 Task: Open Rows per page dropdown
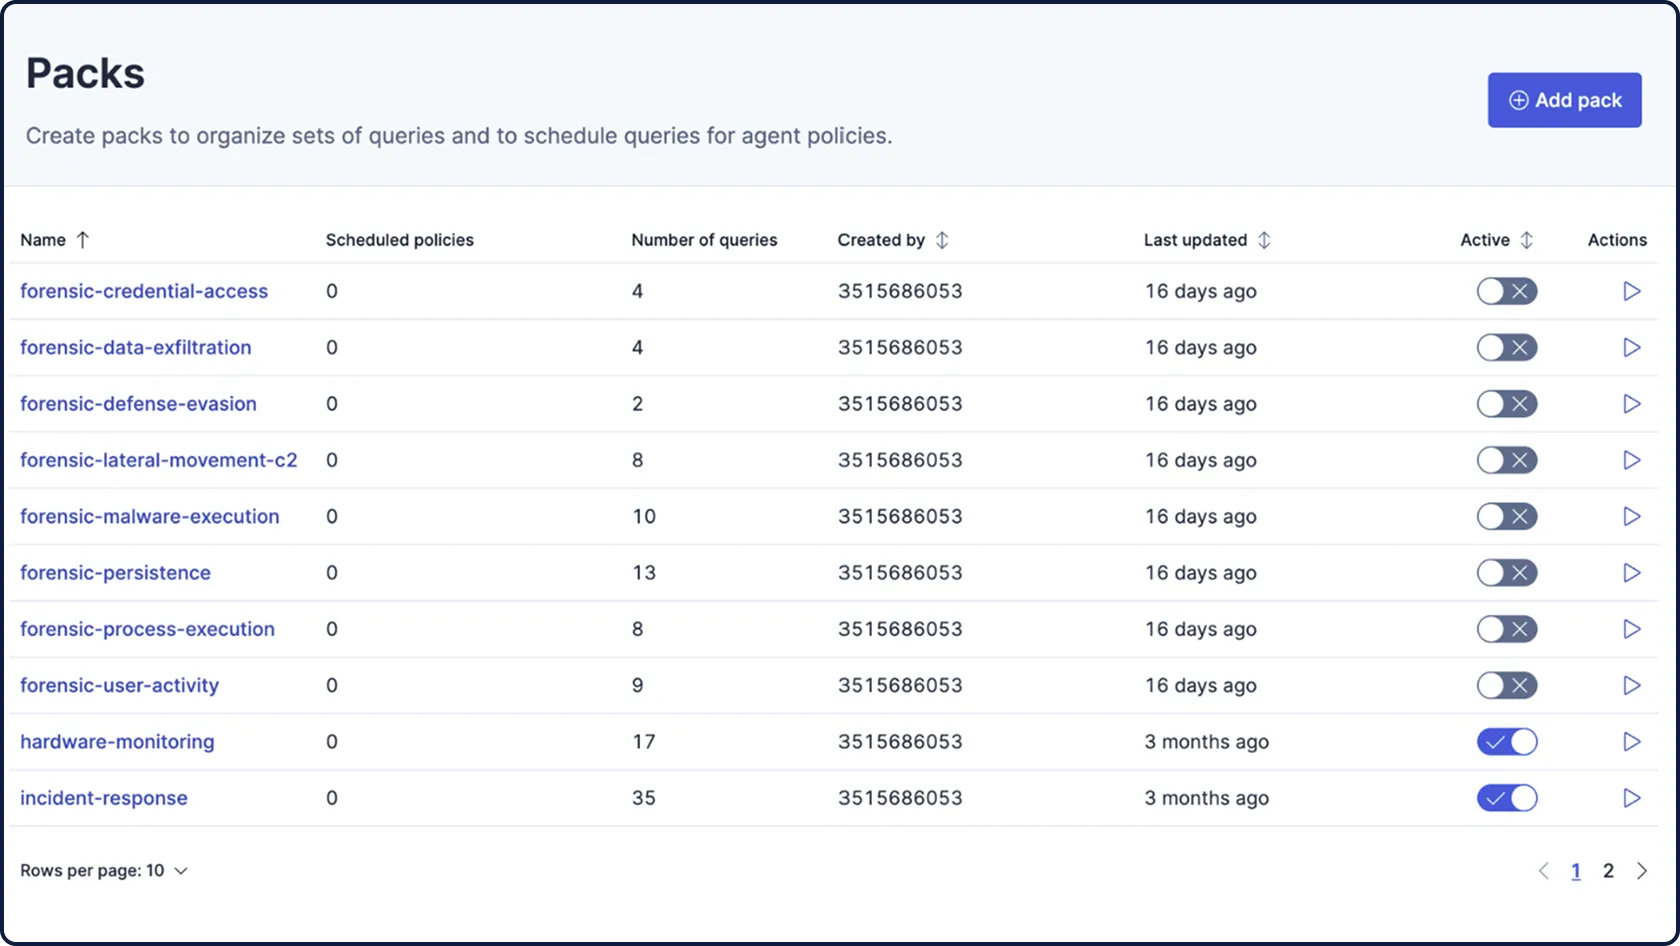click(104, 871)
